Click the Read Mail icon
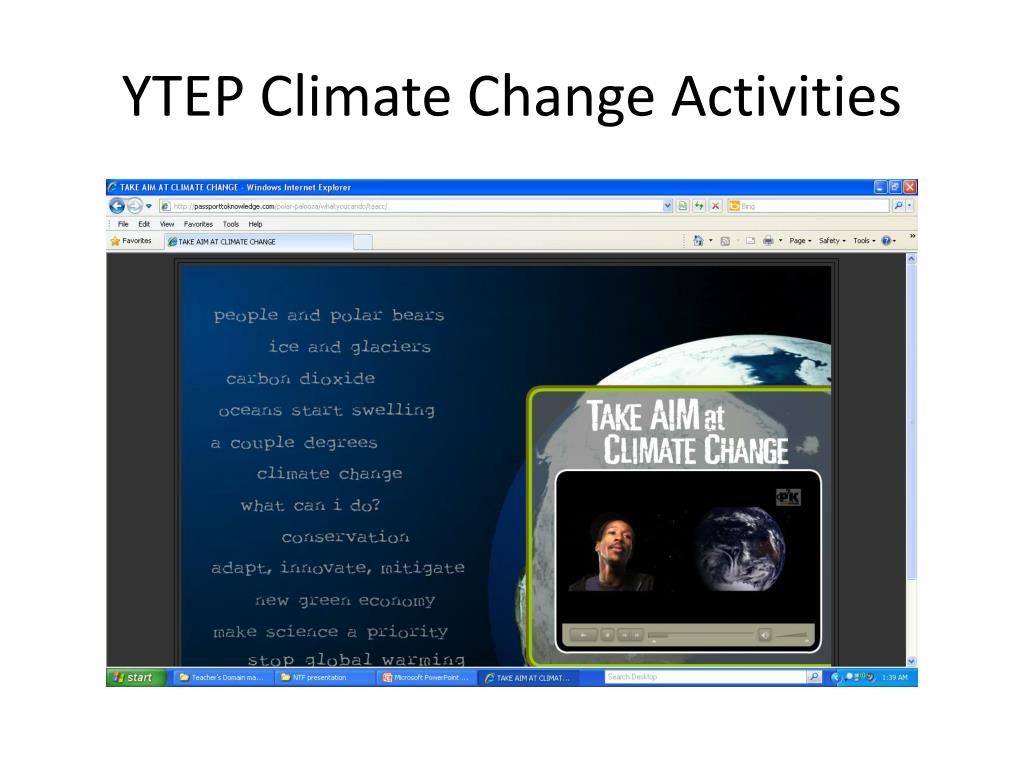Screen dimensions: 1024x768 750,241
